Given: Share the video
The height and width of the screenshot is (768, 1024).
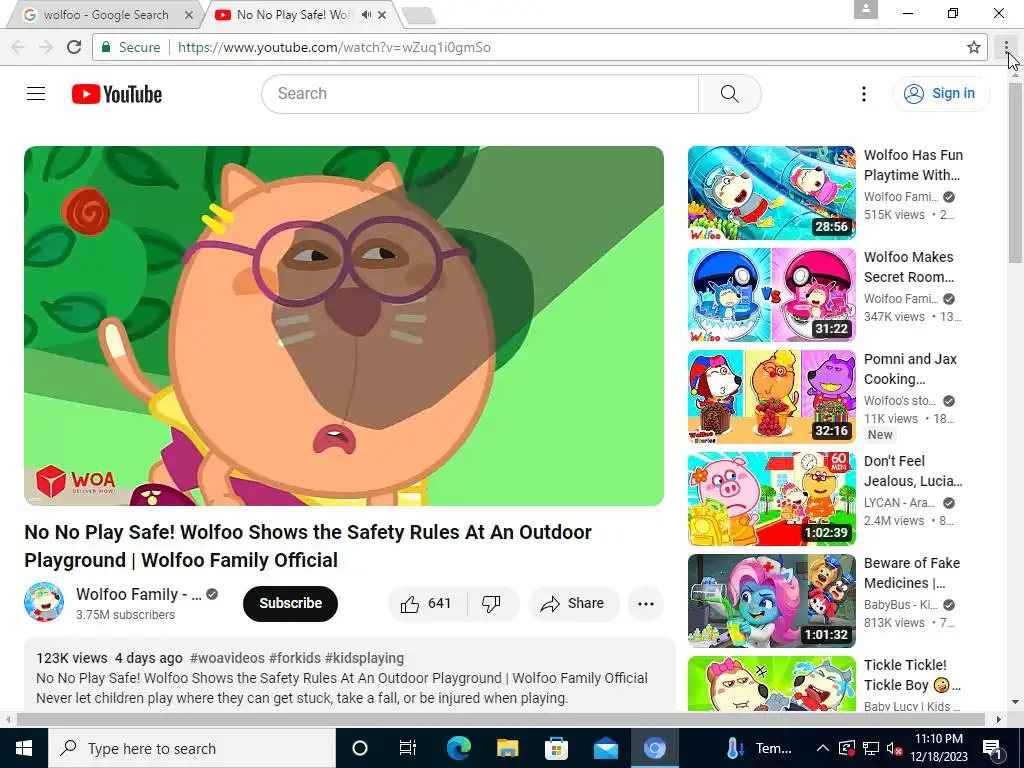Looking at the screenshot, I should pos(573,603).
